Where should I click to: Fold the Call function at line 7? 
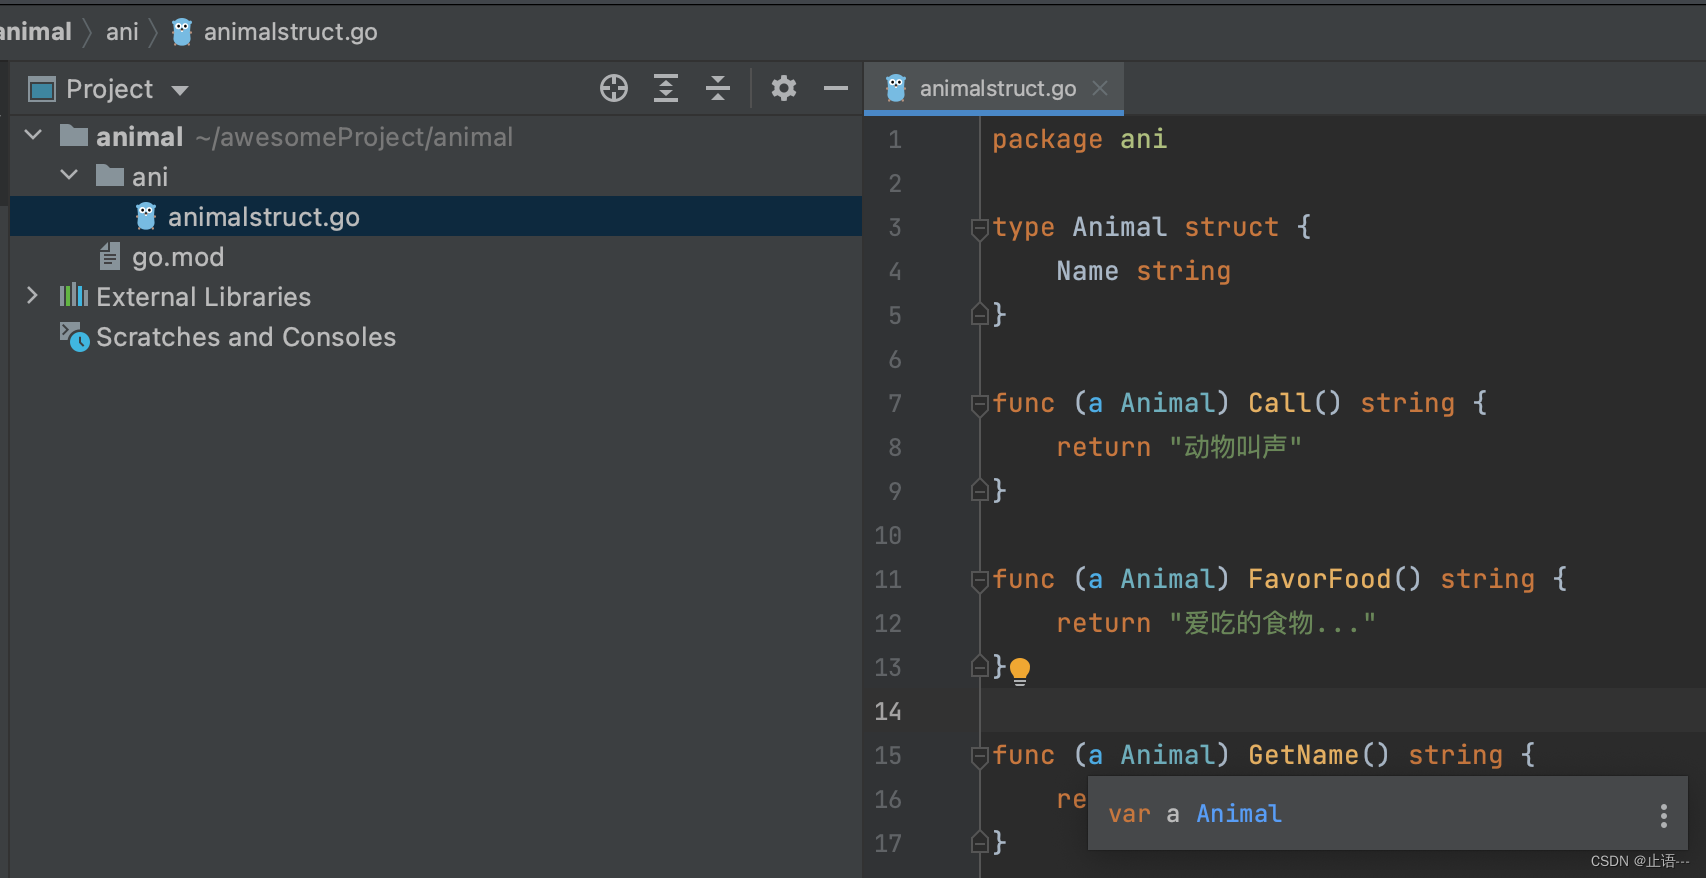(980, 405)
